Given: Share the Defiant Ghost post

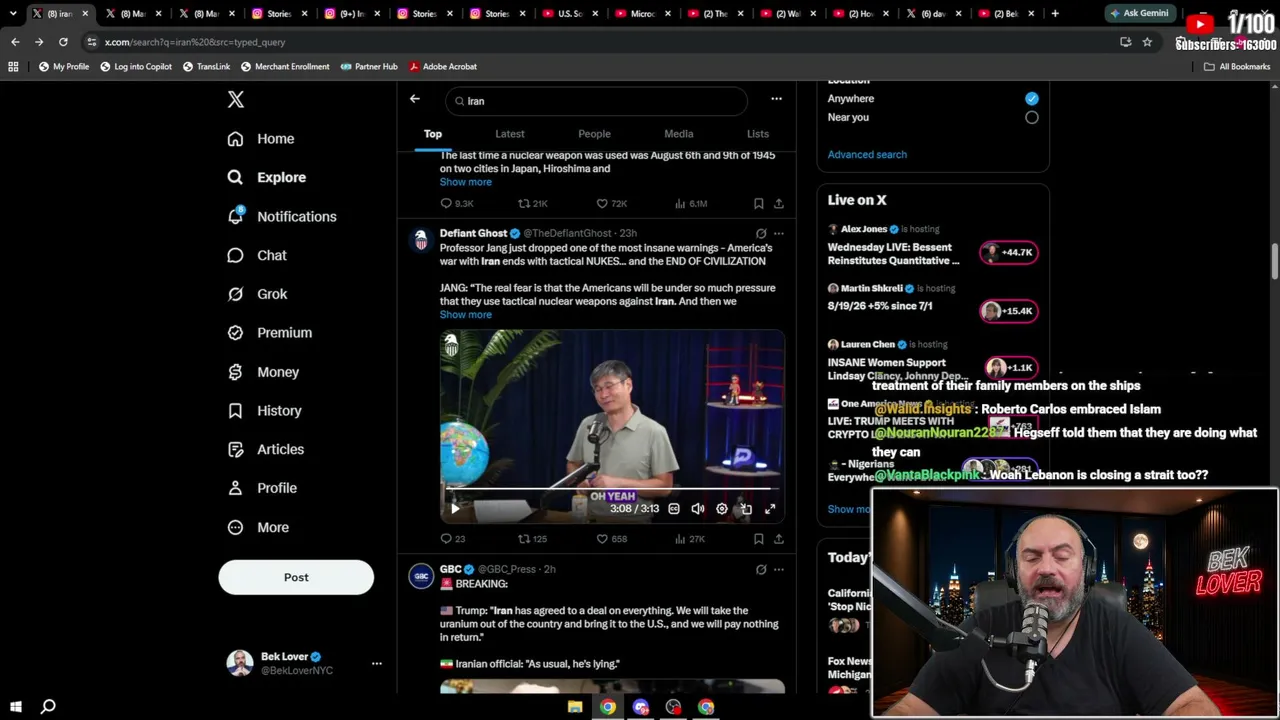Looking at the screenshot, I should tap(778, 539).
